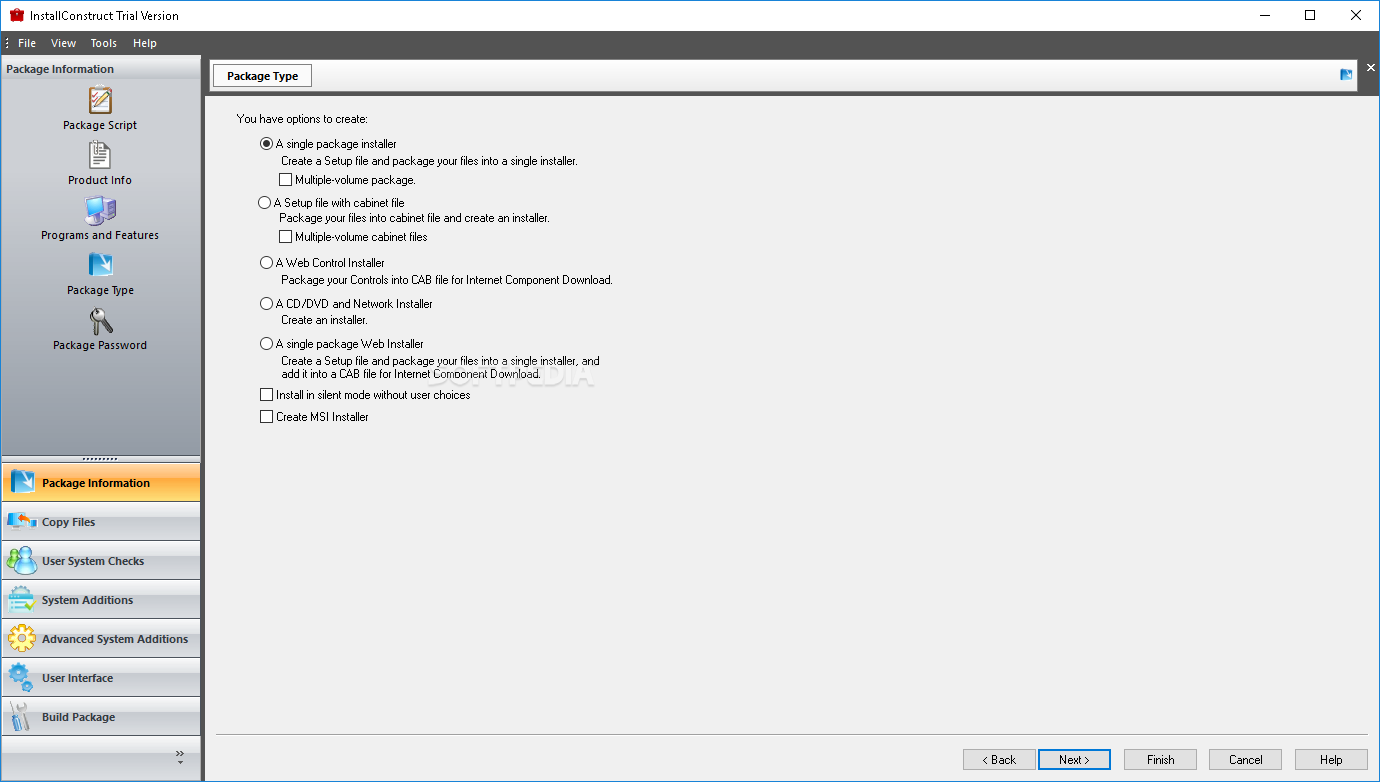Click the Cancel button
1380x782 pixels.
click(x=1246, y=760)
